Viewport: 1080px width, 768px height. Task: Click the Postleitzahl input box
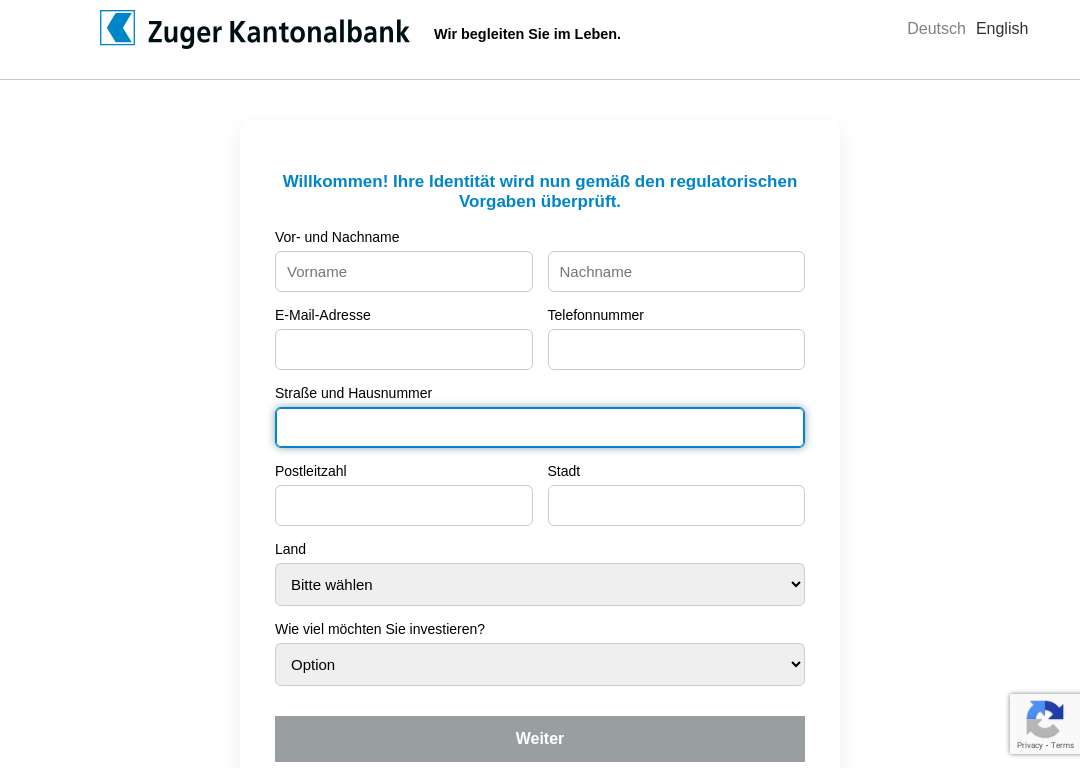click(x=404, y=506)
